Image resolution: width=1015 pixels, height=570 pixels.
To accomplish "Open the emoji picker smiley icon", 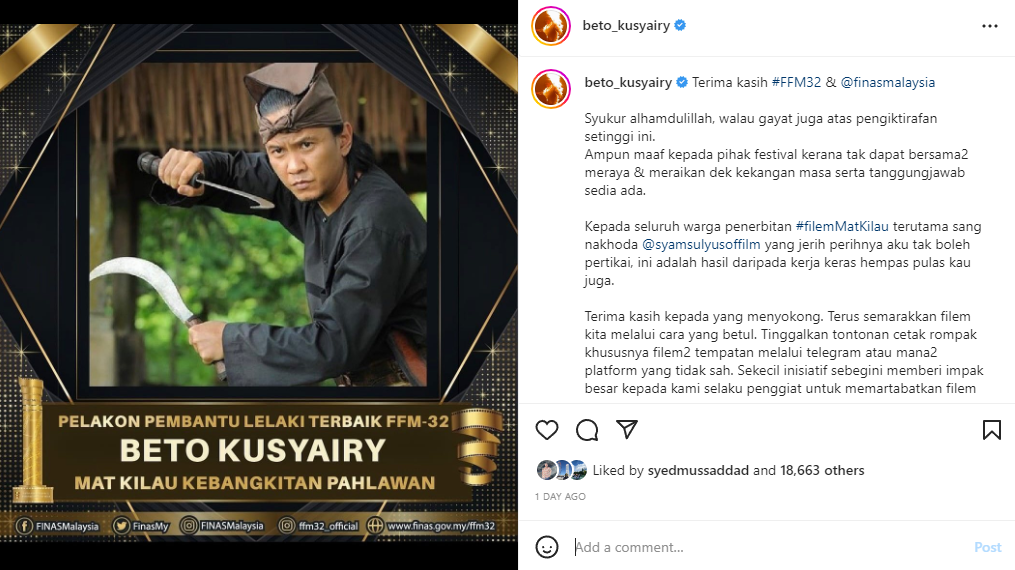I will click(x=547, y=547).
